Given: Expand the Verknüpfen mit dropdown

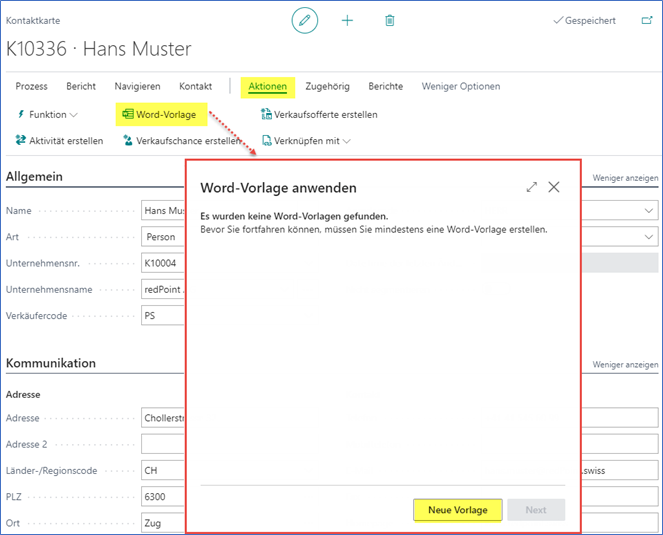Looking at the screenshot, I should coord(305,141).
